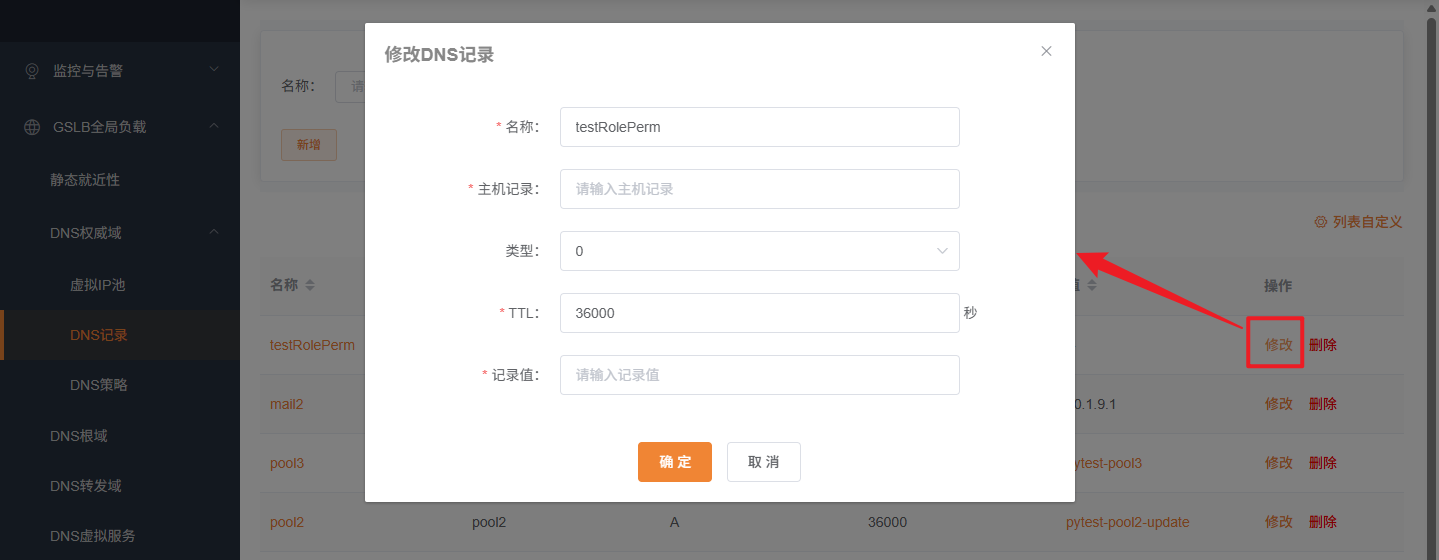
Task: Collapse the GSLB全局负载 menu chevron
Action: pyautogui.click(x=213, y=126)
